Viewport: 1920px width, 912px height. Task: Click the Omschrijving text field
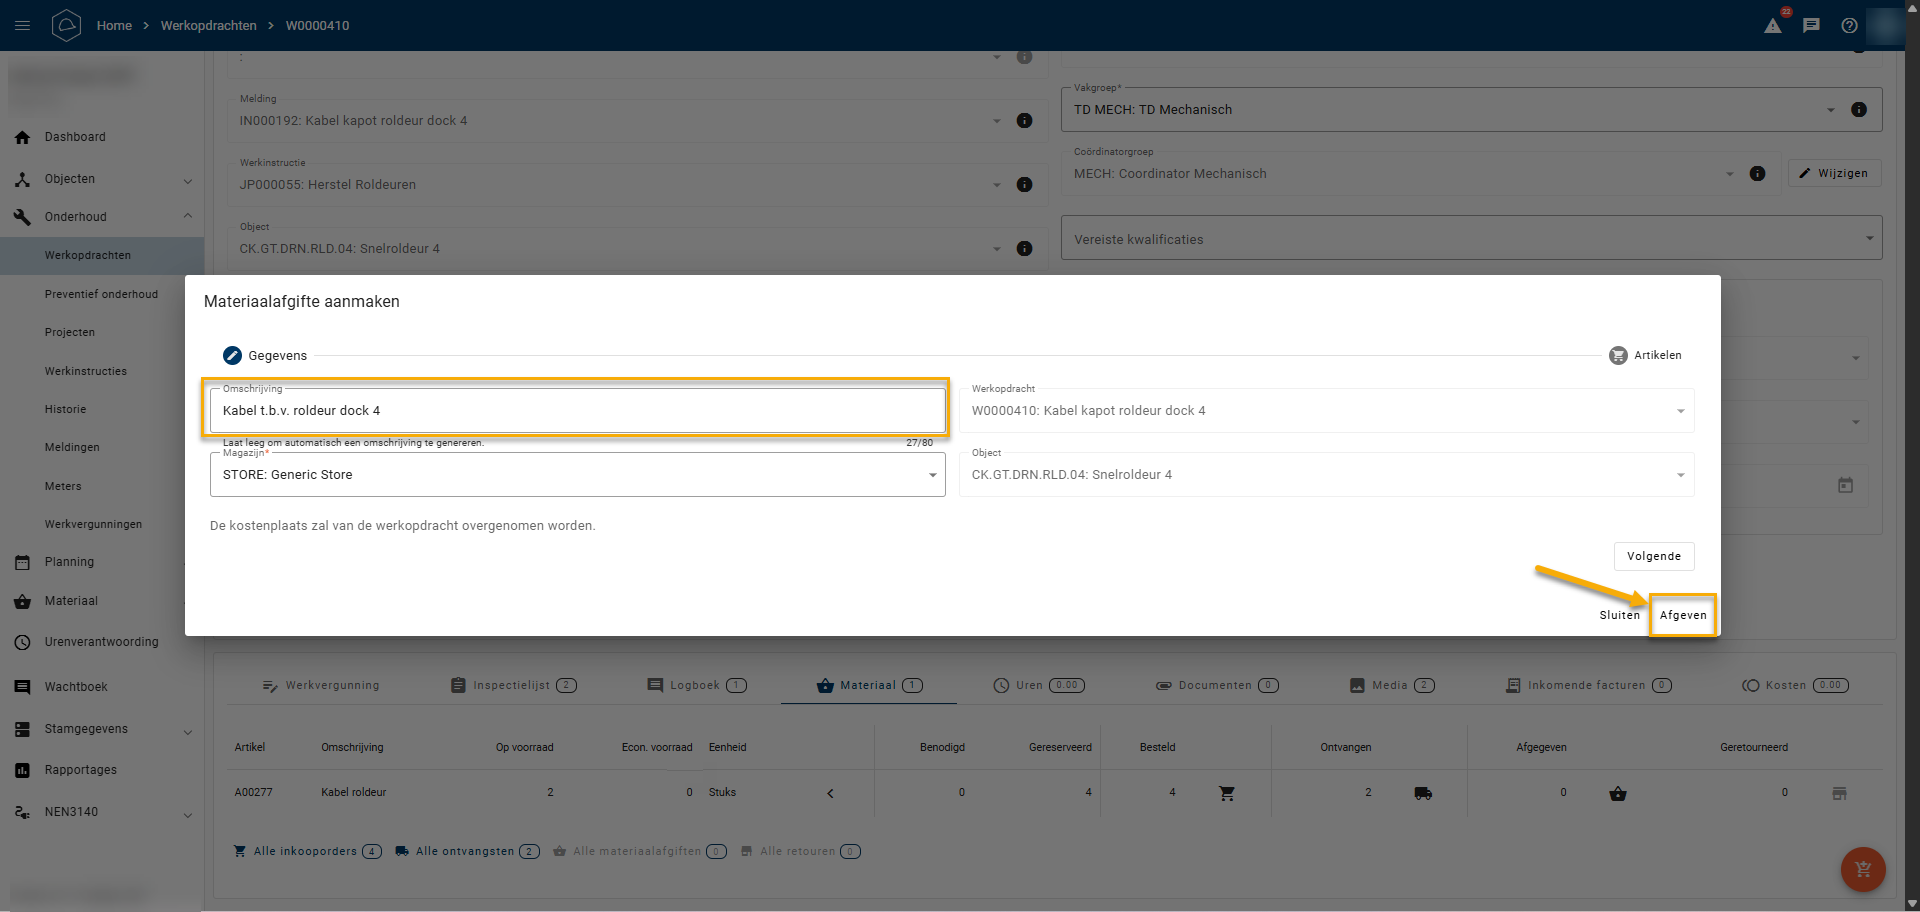tap(577, 411)
